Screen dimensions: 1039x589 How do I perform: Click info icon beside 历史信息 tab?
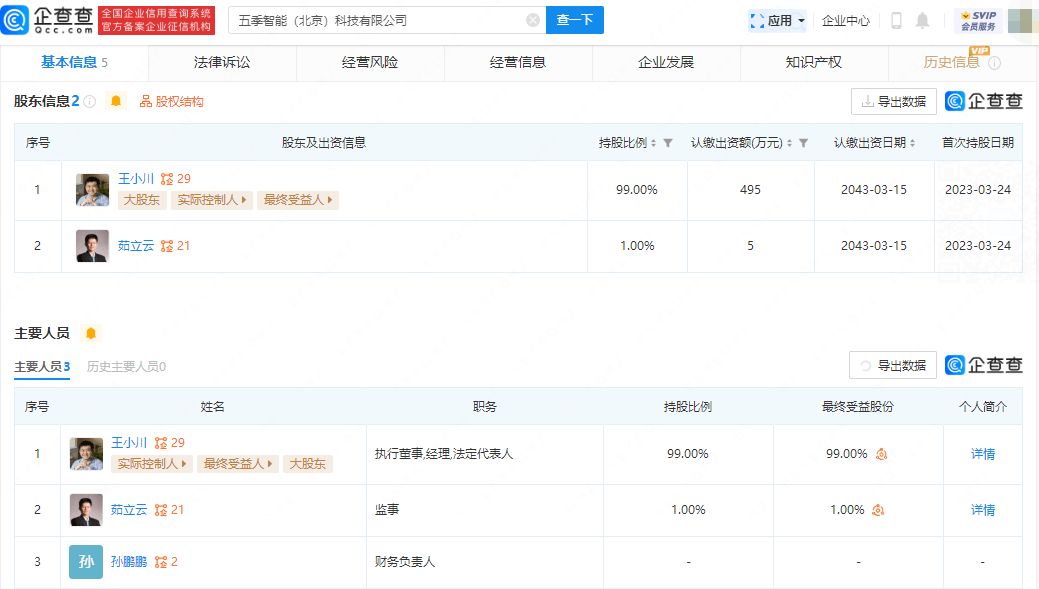point(995,63)
